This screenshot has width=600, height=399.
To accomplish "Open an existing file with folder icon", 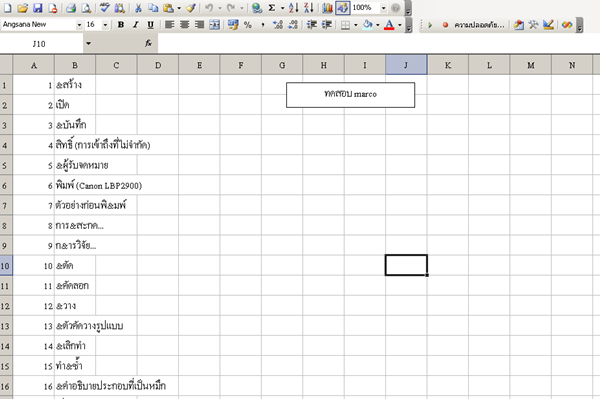I will [x=23, y=8].
